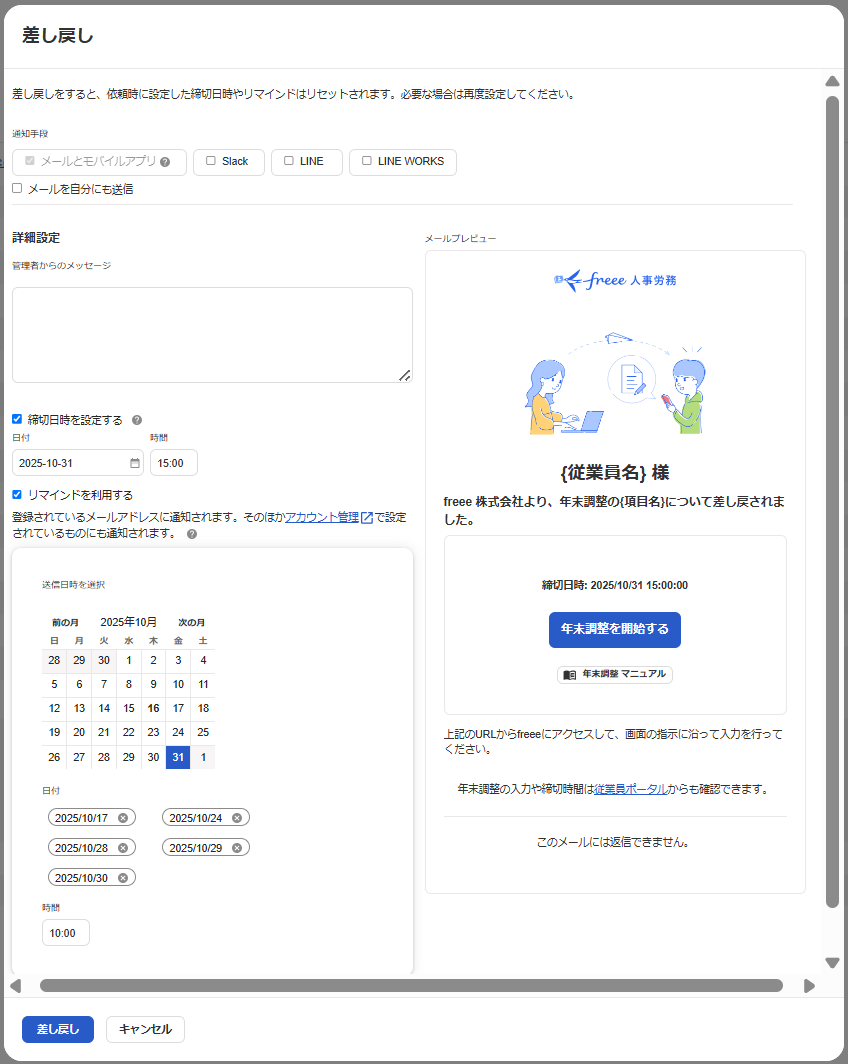
Task: Click the 2025年10月 calendar month heading
Action: pyautogui.click(x=128, y=622)
